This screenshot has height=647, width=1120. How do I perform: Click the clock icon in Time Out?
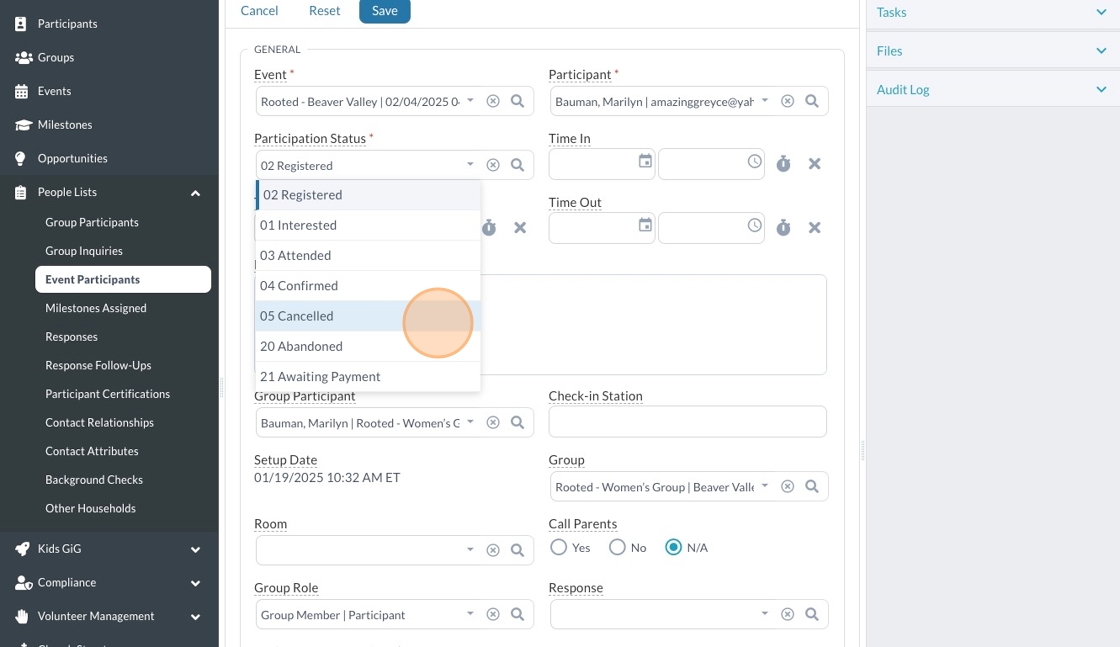point(754,226)
